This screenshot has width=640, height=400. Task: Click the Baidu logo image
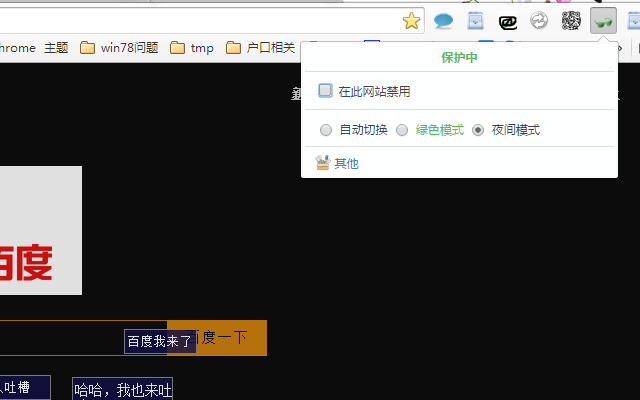[x=41, y=230]
